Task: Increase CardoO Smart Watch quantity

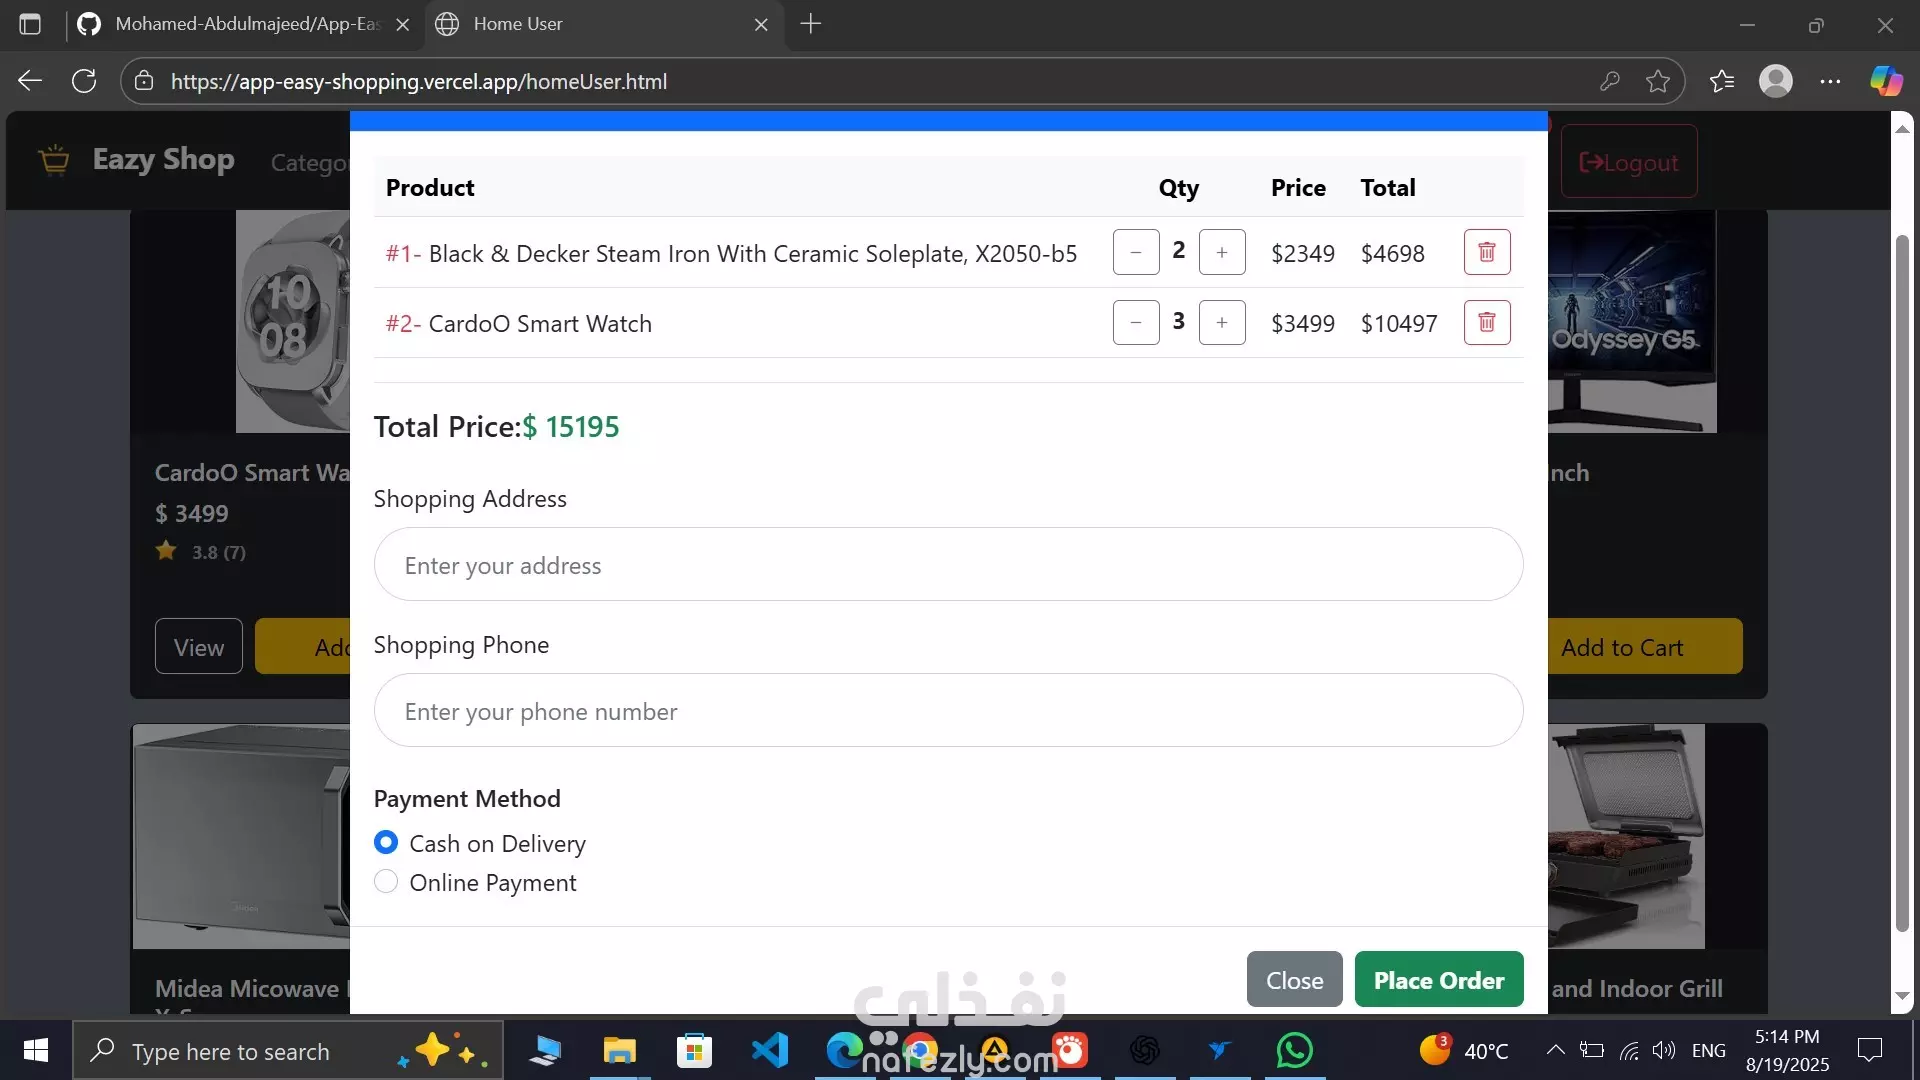Action: [x=1221, y=322]
